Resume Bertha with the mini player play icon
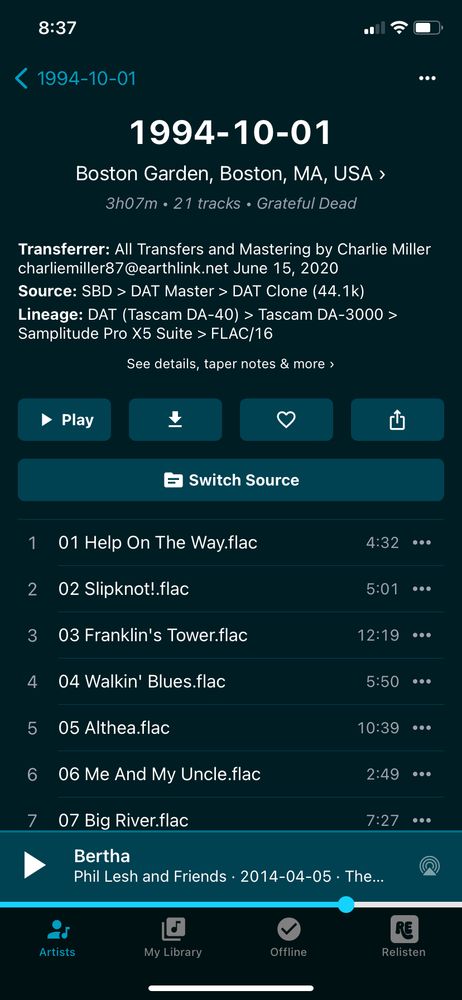Image resolution: width=462 pixels, height=1000 pixels. [x=34, y=865]
